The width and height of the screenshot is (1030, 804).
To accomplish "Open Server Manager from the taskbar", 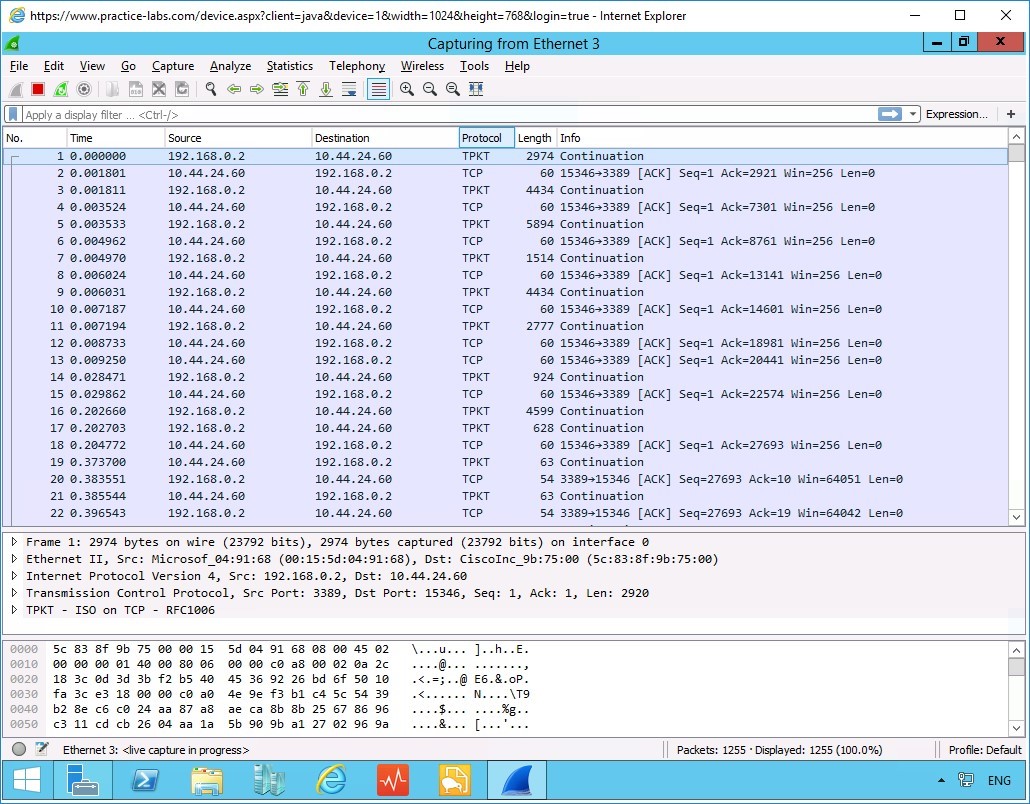I will [83, 780].
